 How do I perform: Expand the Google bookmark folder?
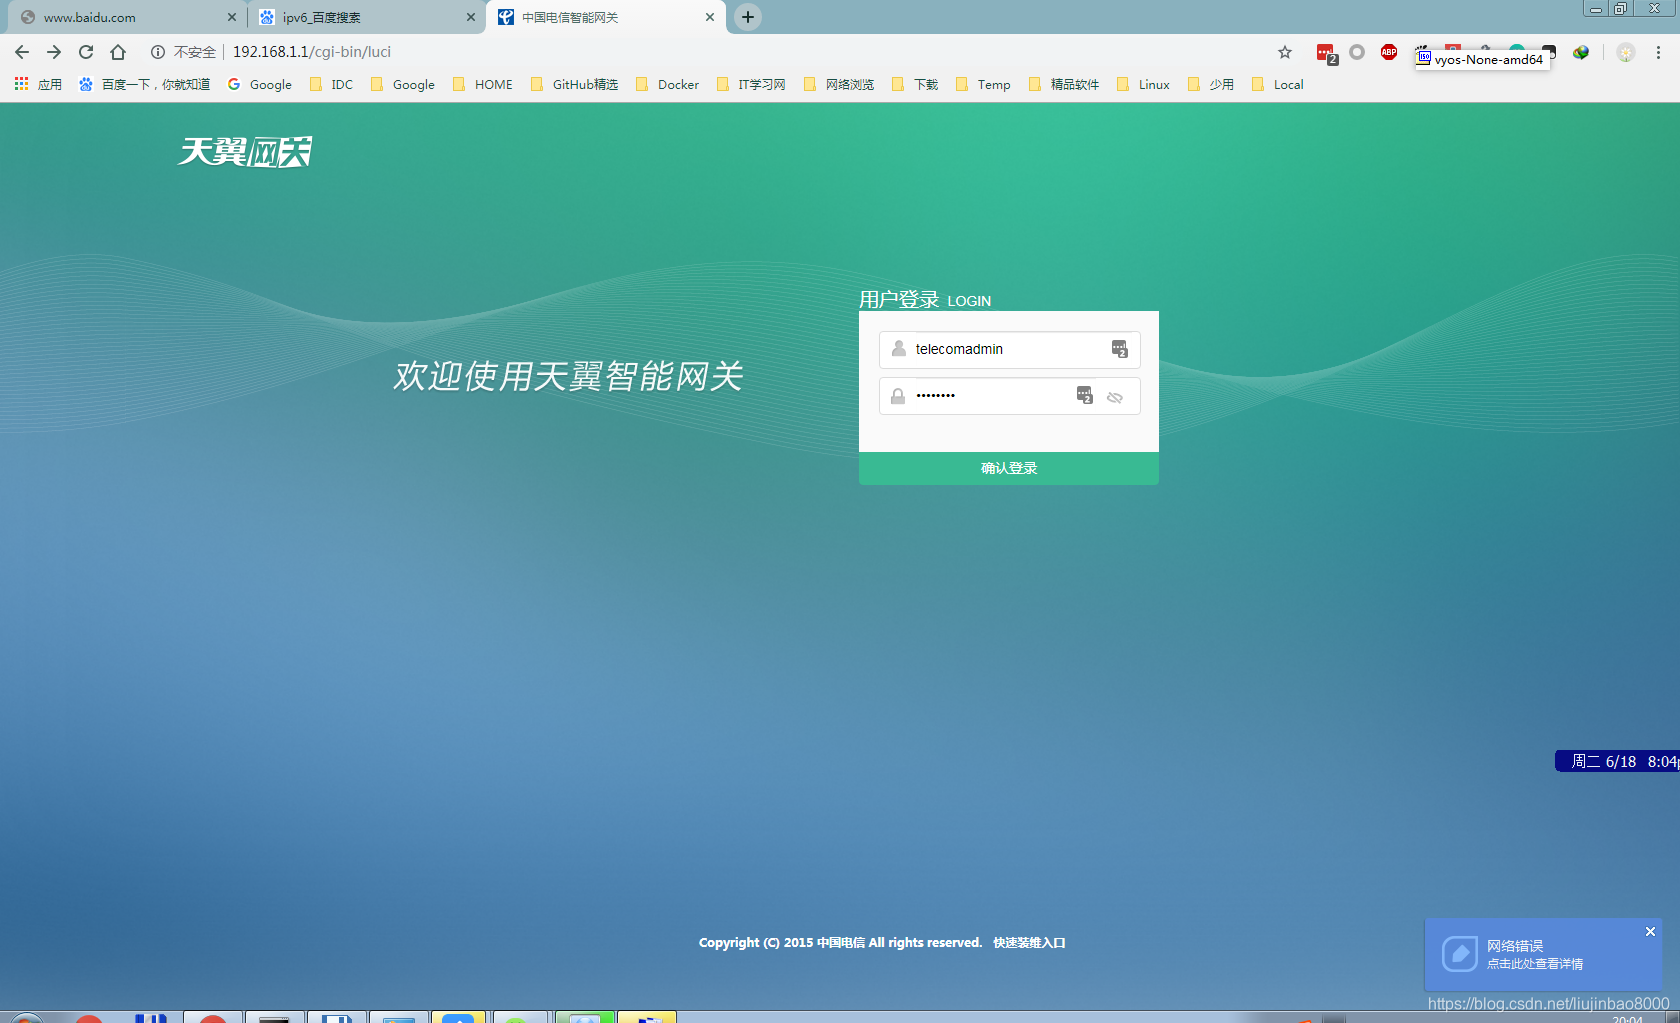(x=403, y=84)
